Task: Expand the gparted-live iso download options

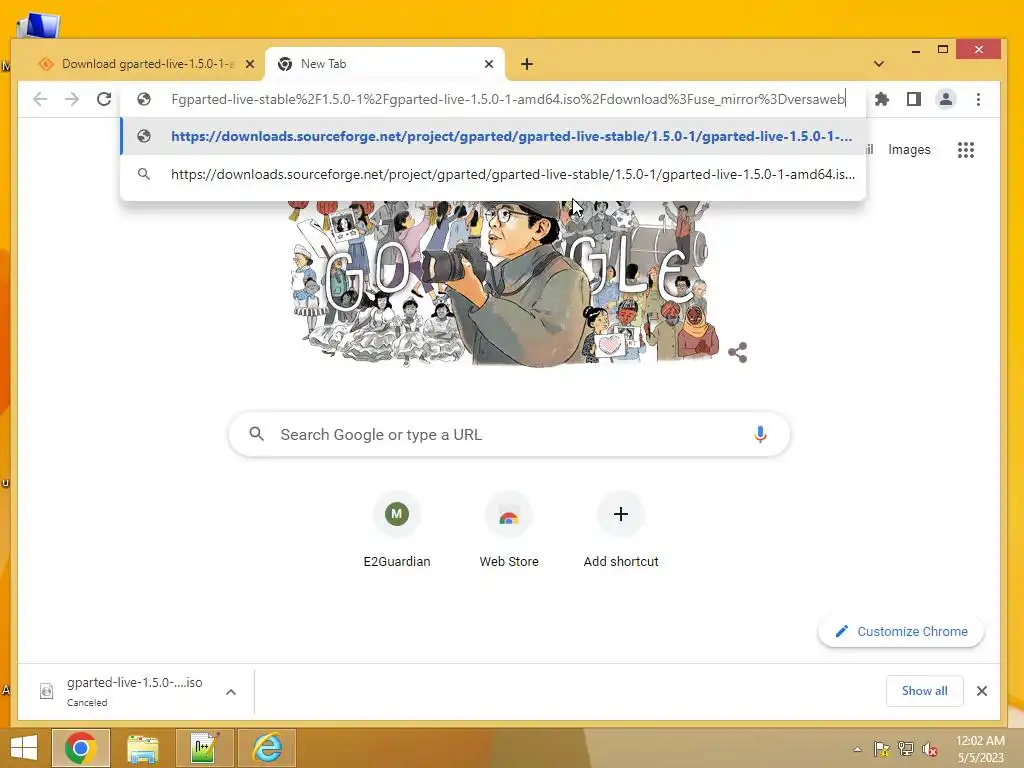Action: [x=231, y=692]
